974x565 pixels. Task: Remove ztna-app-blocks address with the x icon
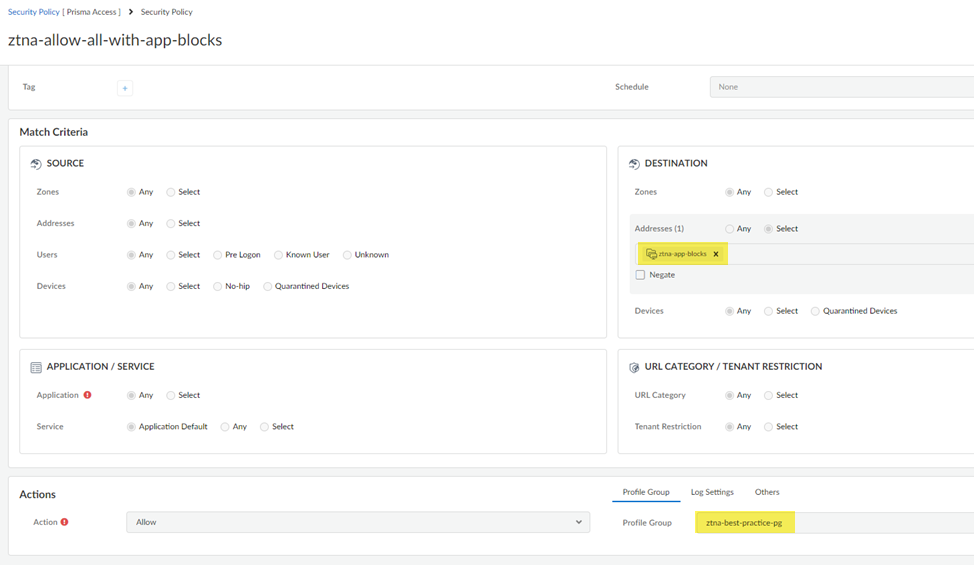tap(716, 254)
